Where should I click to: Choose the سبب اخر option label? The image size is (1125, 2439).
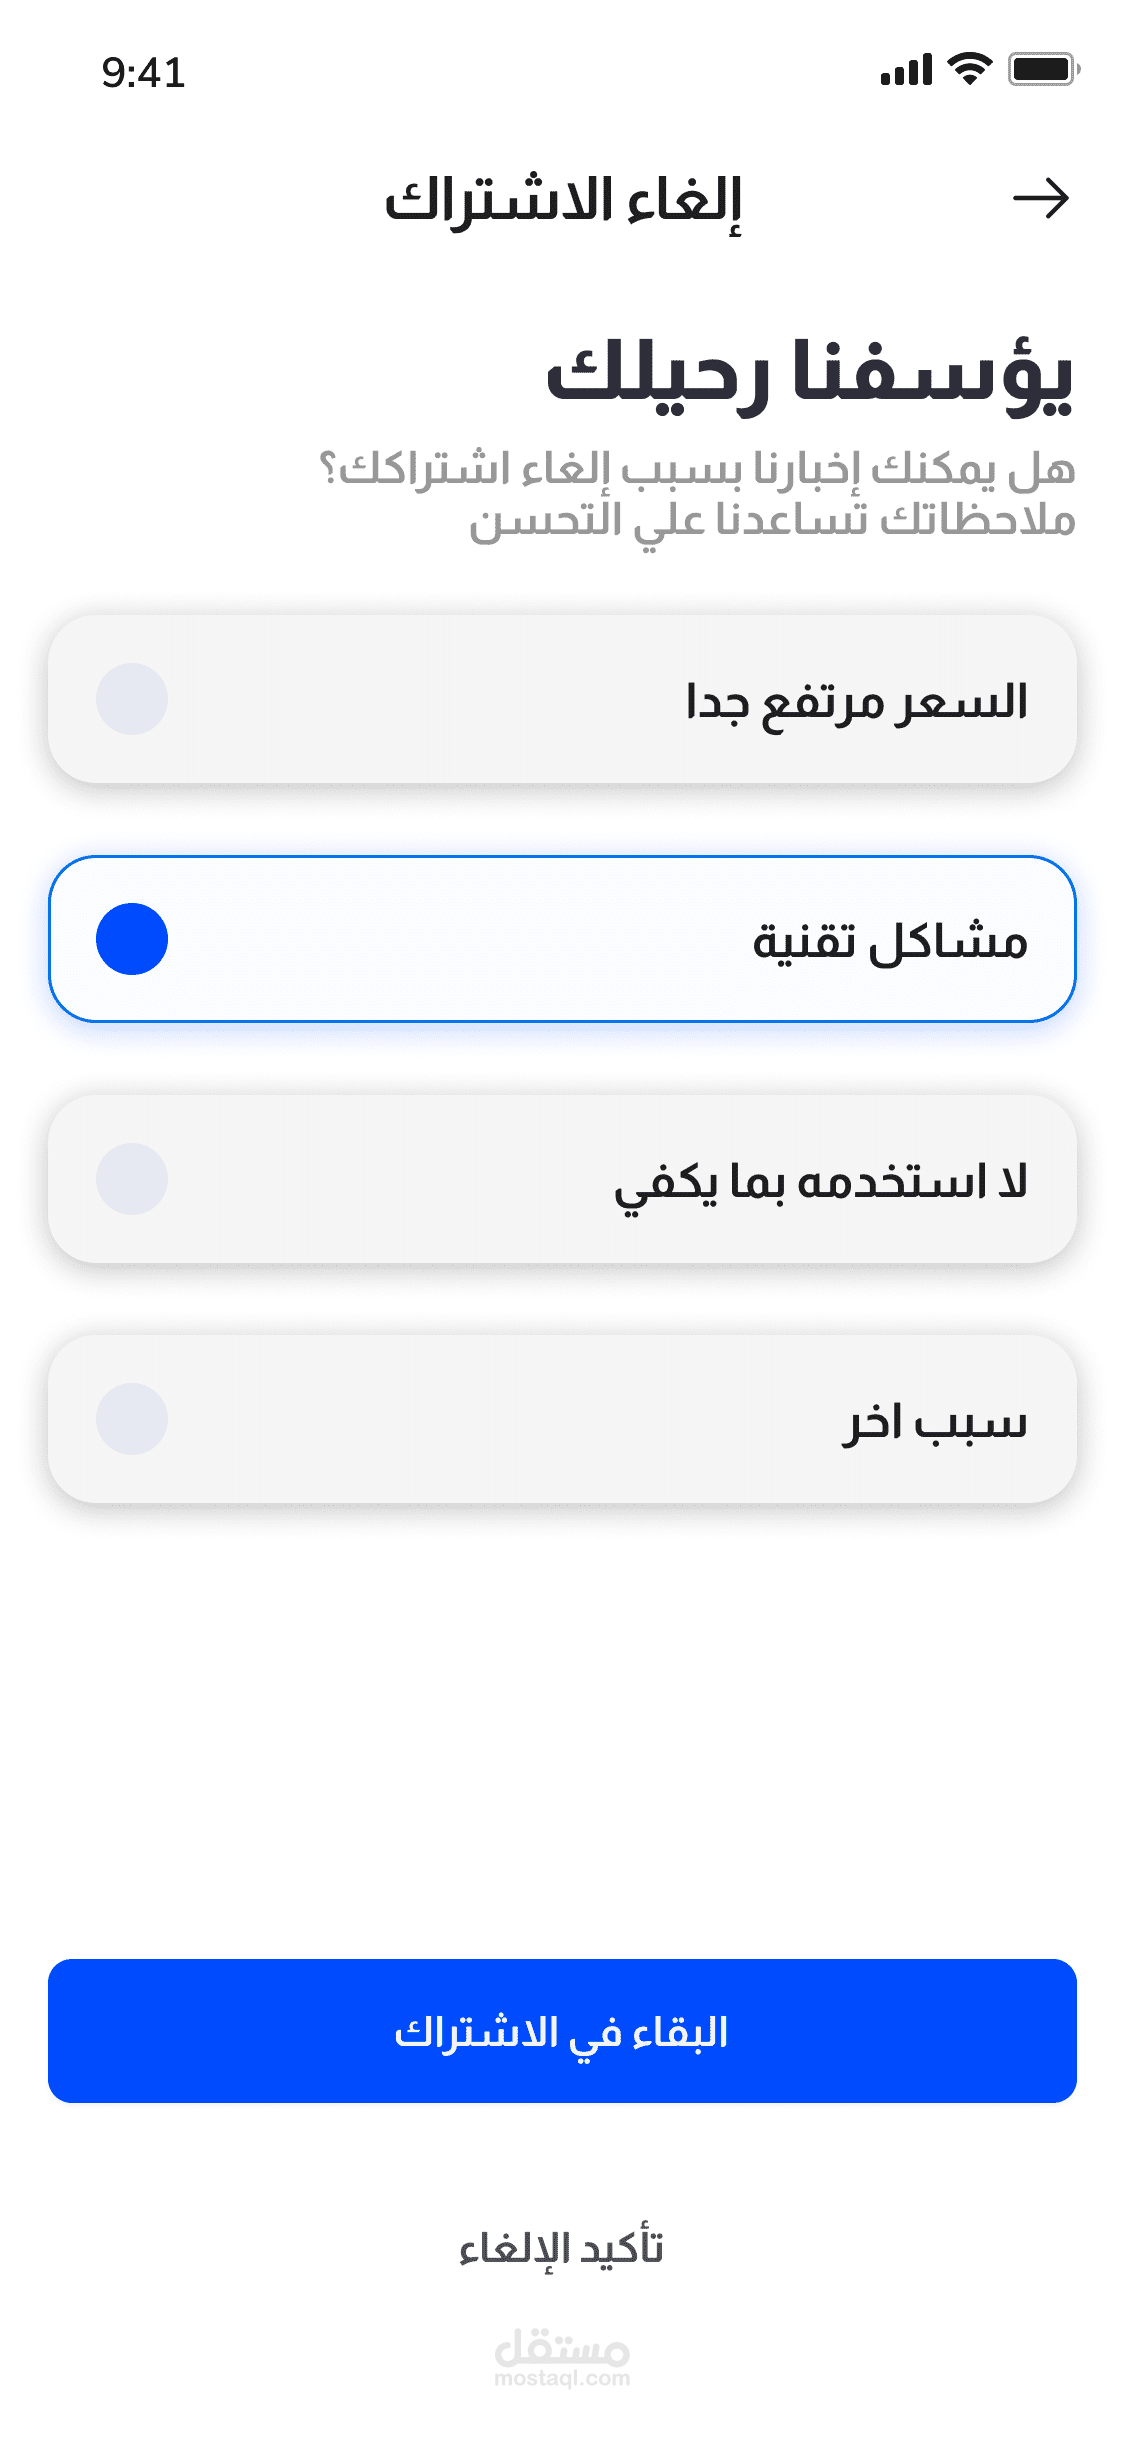coord(935,1421)
